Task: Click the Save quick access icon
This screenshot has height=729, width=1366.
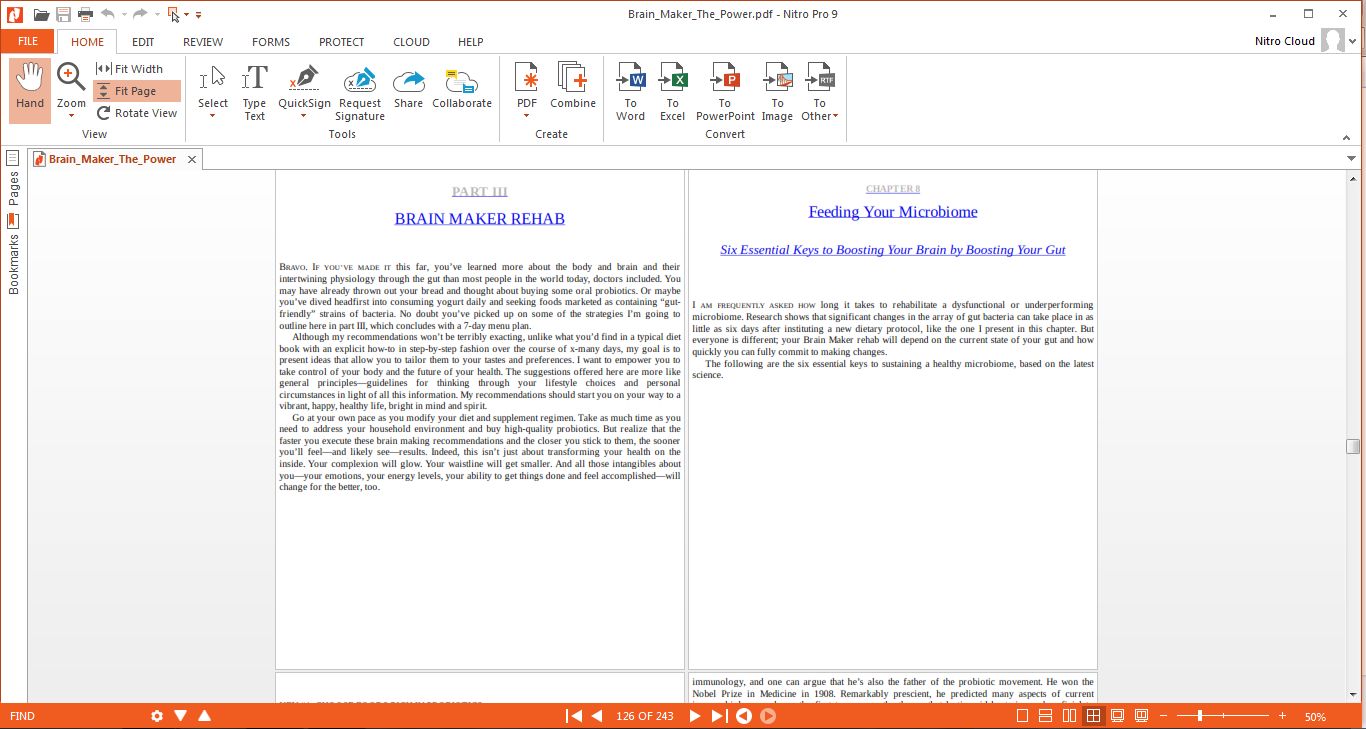Action: pos(64,14)
